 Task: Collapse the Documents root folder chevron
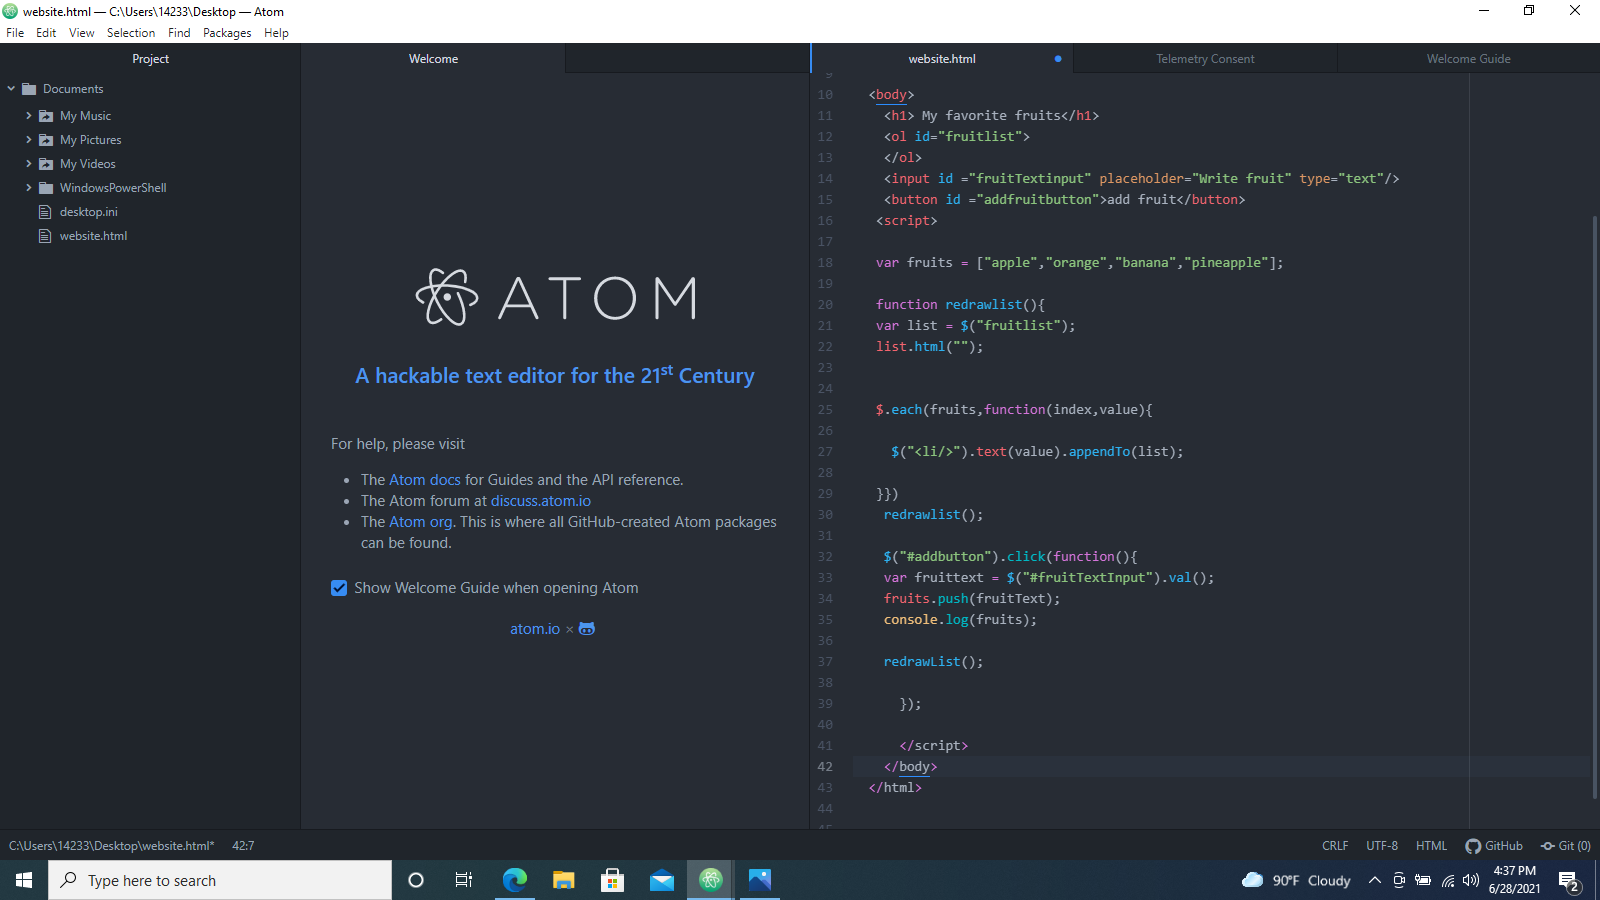coord(11,89)
